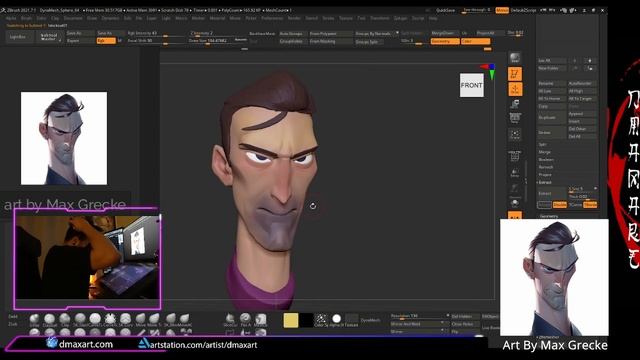Screen dimensions: 640x360
Task: Click the DynaMesh Resolution slider
Action: click(x=419, y=316)
